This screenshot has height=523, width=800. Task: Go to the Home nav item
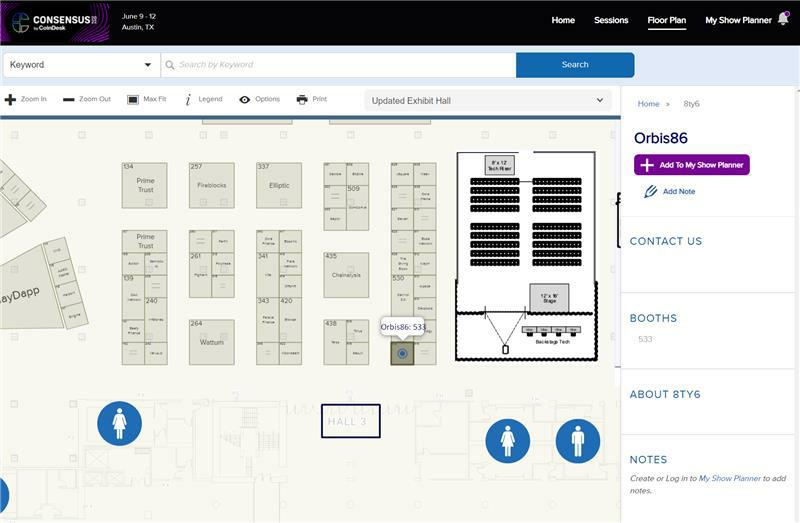point(563,20)
